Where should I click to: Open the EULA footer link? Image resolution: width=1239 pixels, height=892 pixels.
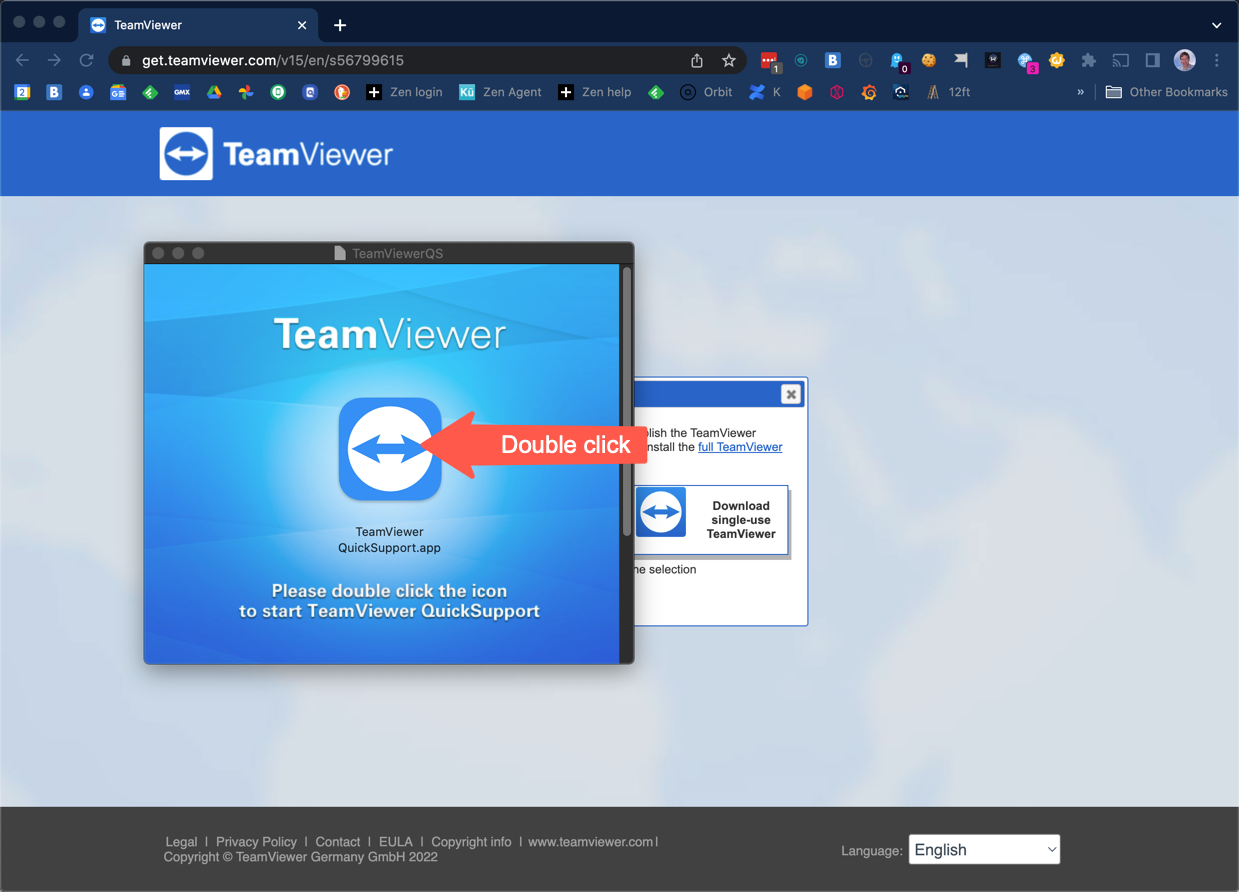pyautogui.click(x=396, y=842)
